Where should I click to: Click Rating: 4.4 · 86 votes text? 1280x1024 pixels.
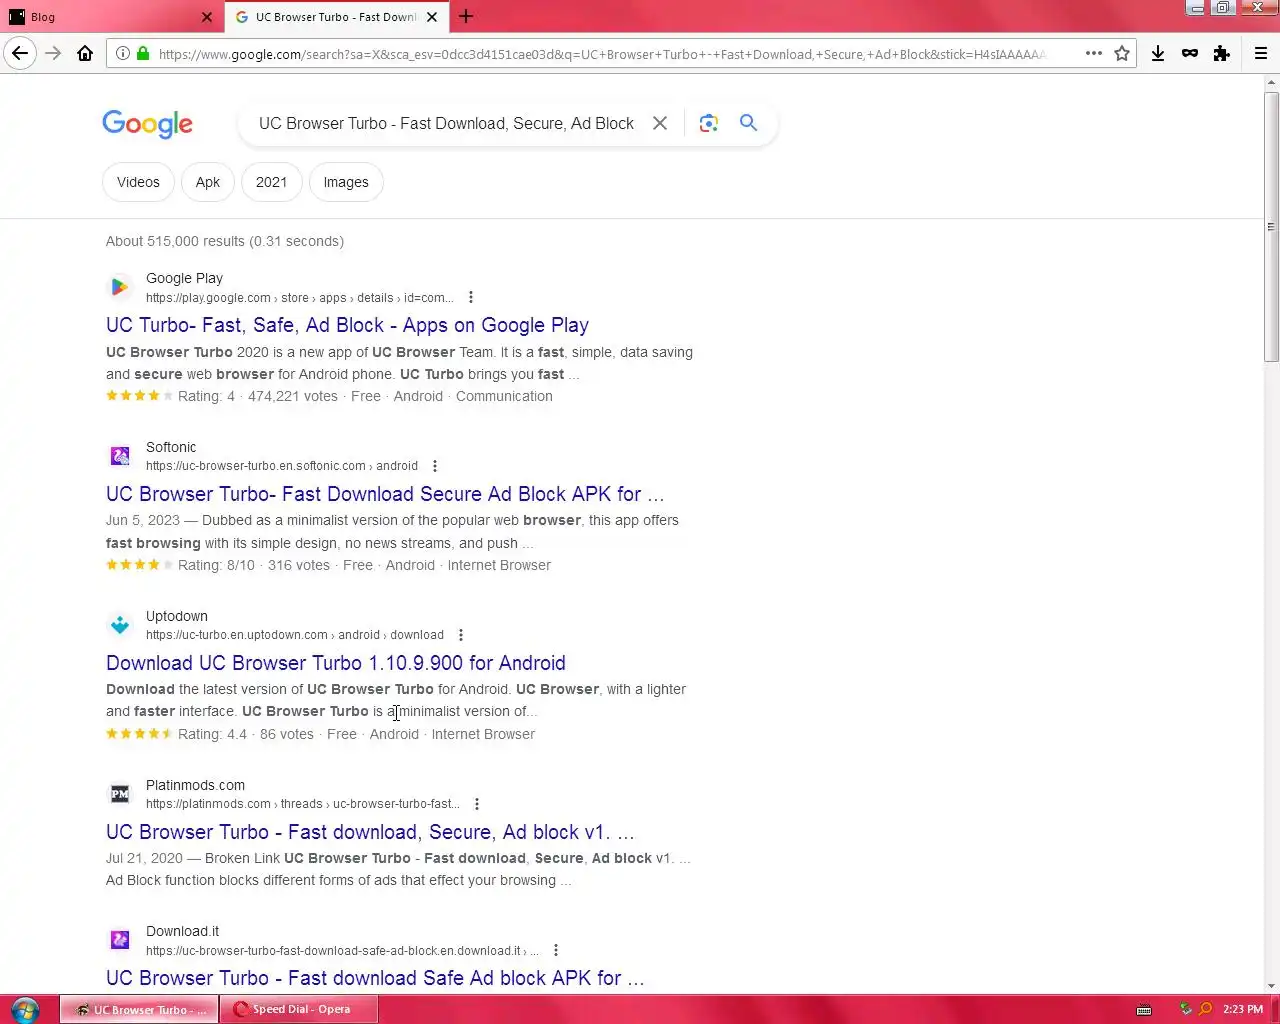coord(246,734)
